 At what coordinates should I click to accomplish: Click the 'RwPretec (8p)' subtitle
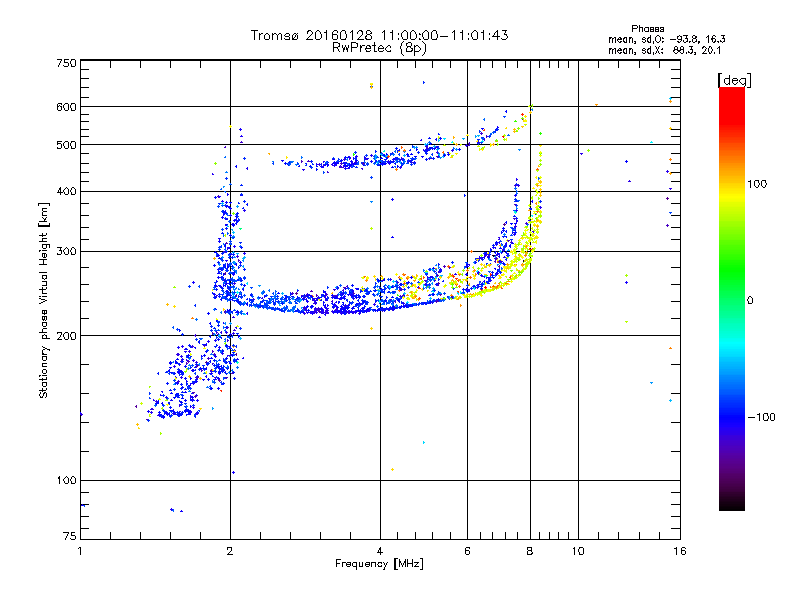tap(379, 48)
